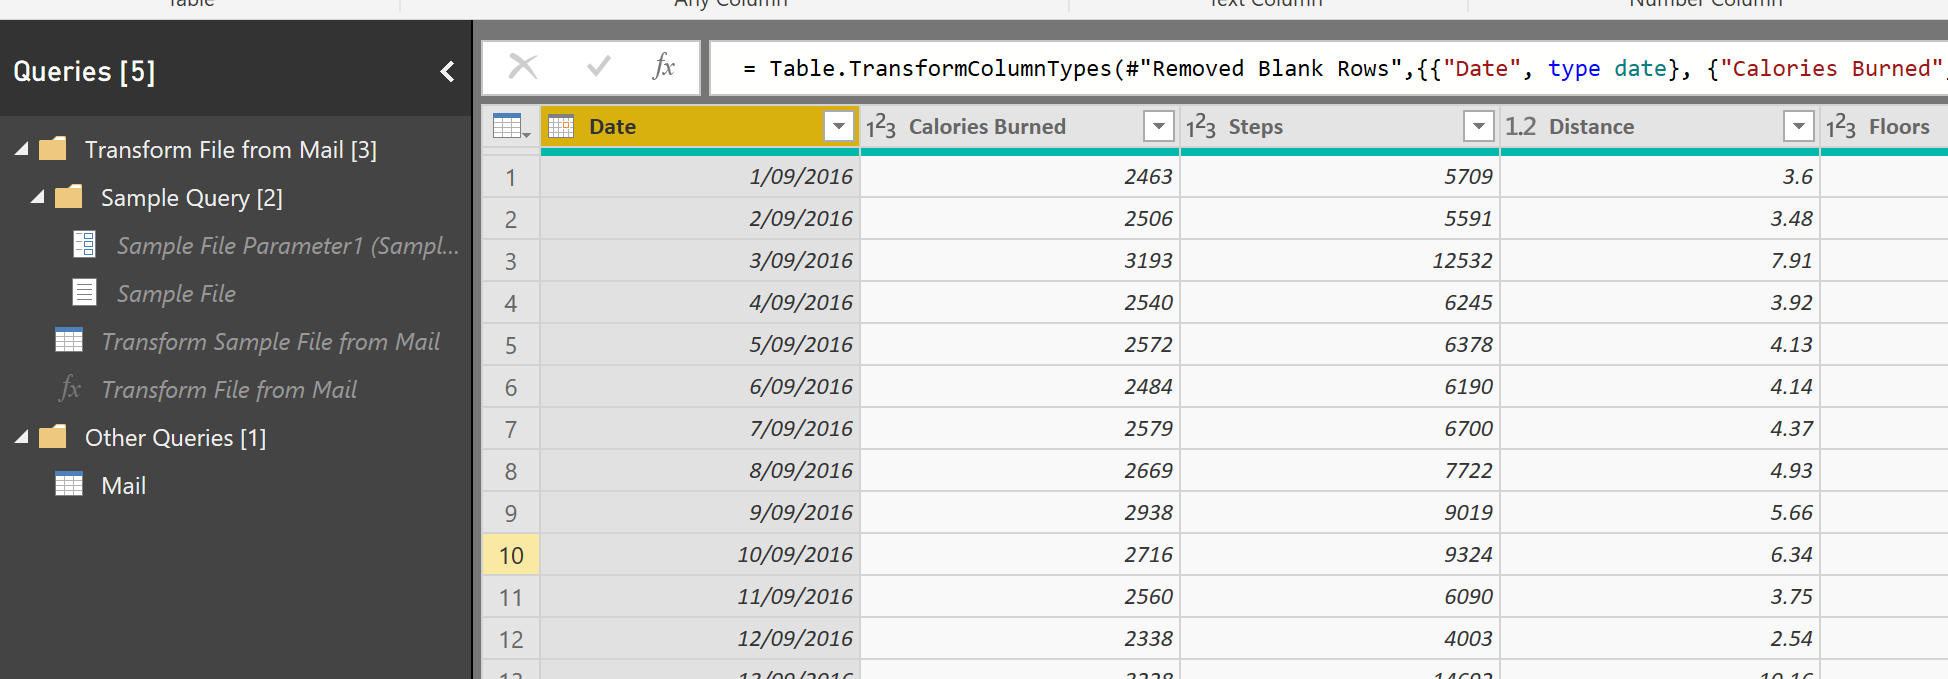Select row number 5

[511, 345]
